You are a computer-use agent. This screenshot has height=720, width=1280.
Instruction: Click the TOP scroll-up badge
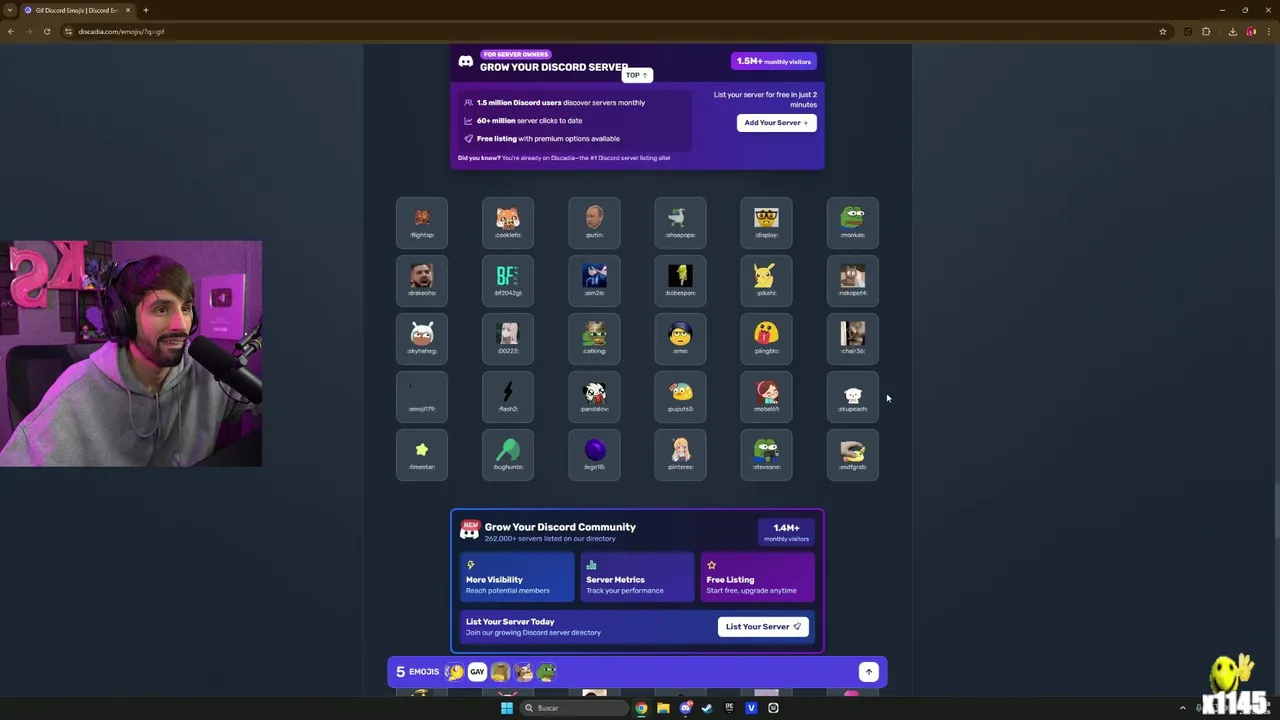tap(637, 75)
